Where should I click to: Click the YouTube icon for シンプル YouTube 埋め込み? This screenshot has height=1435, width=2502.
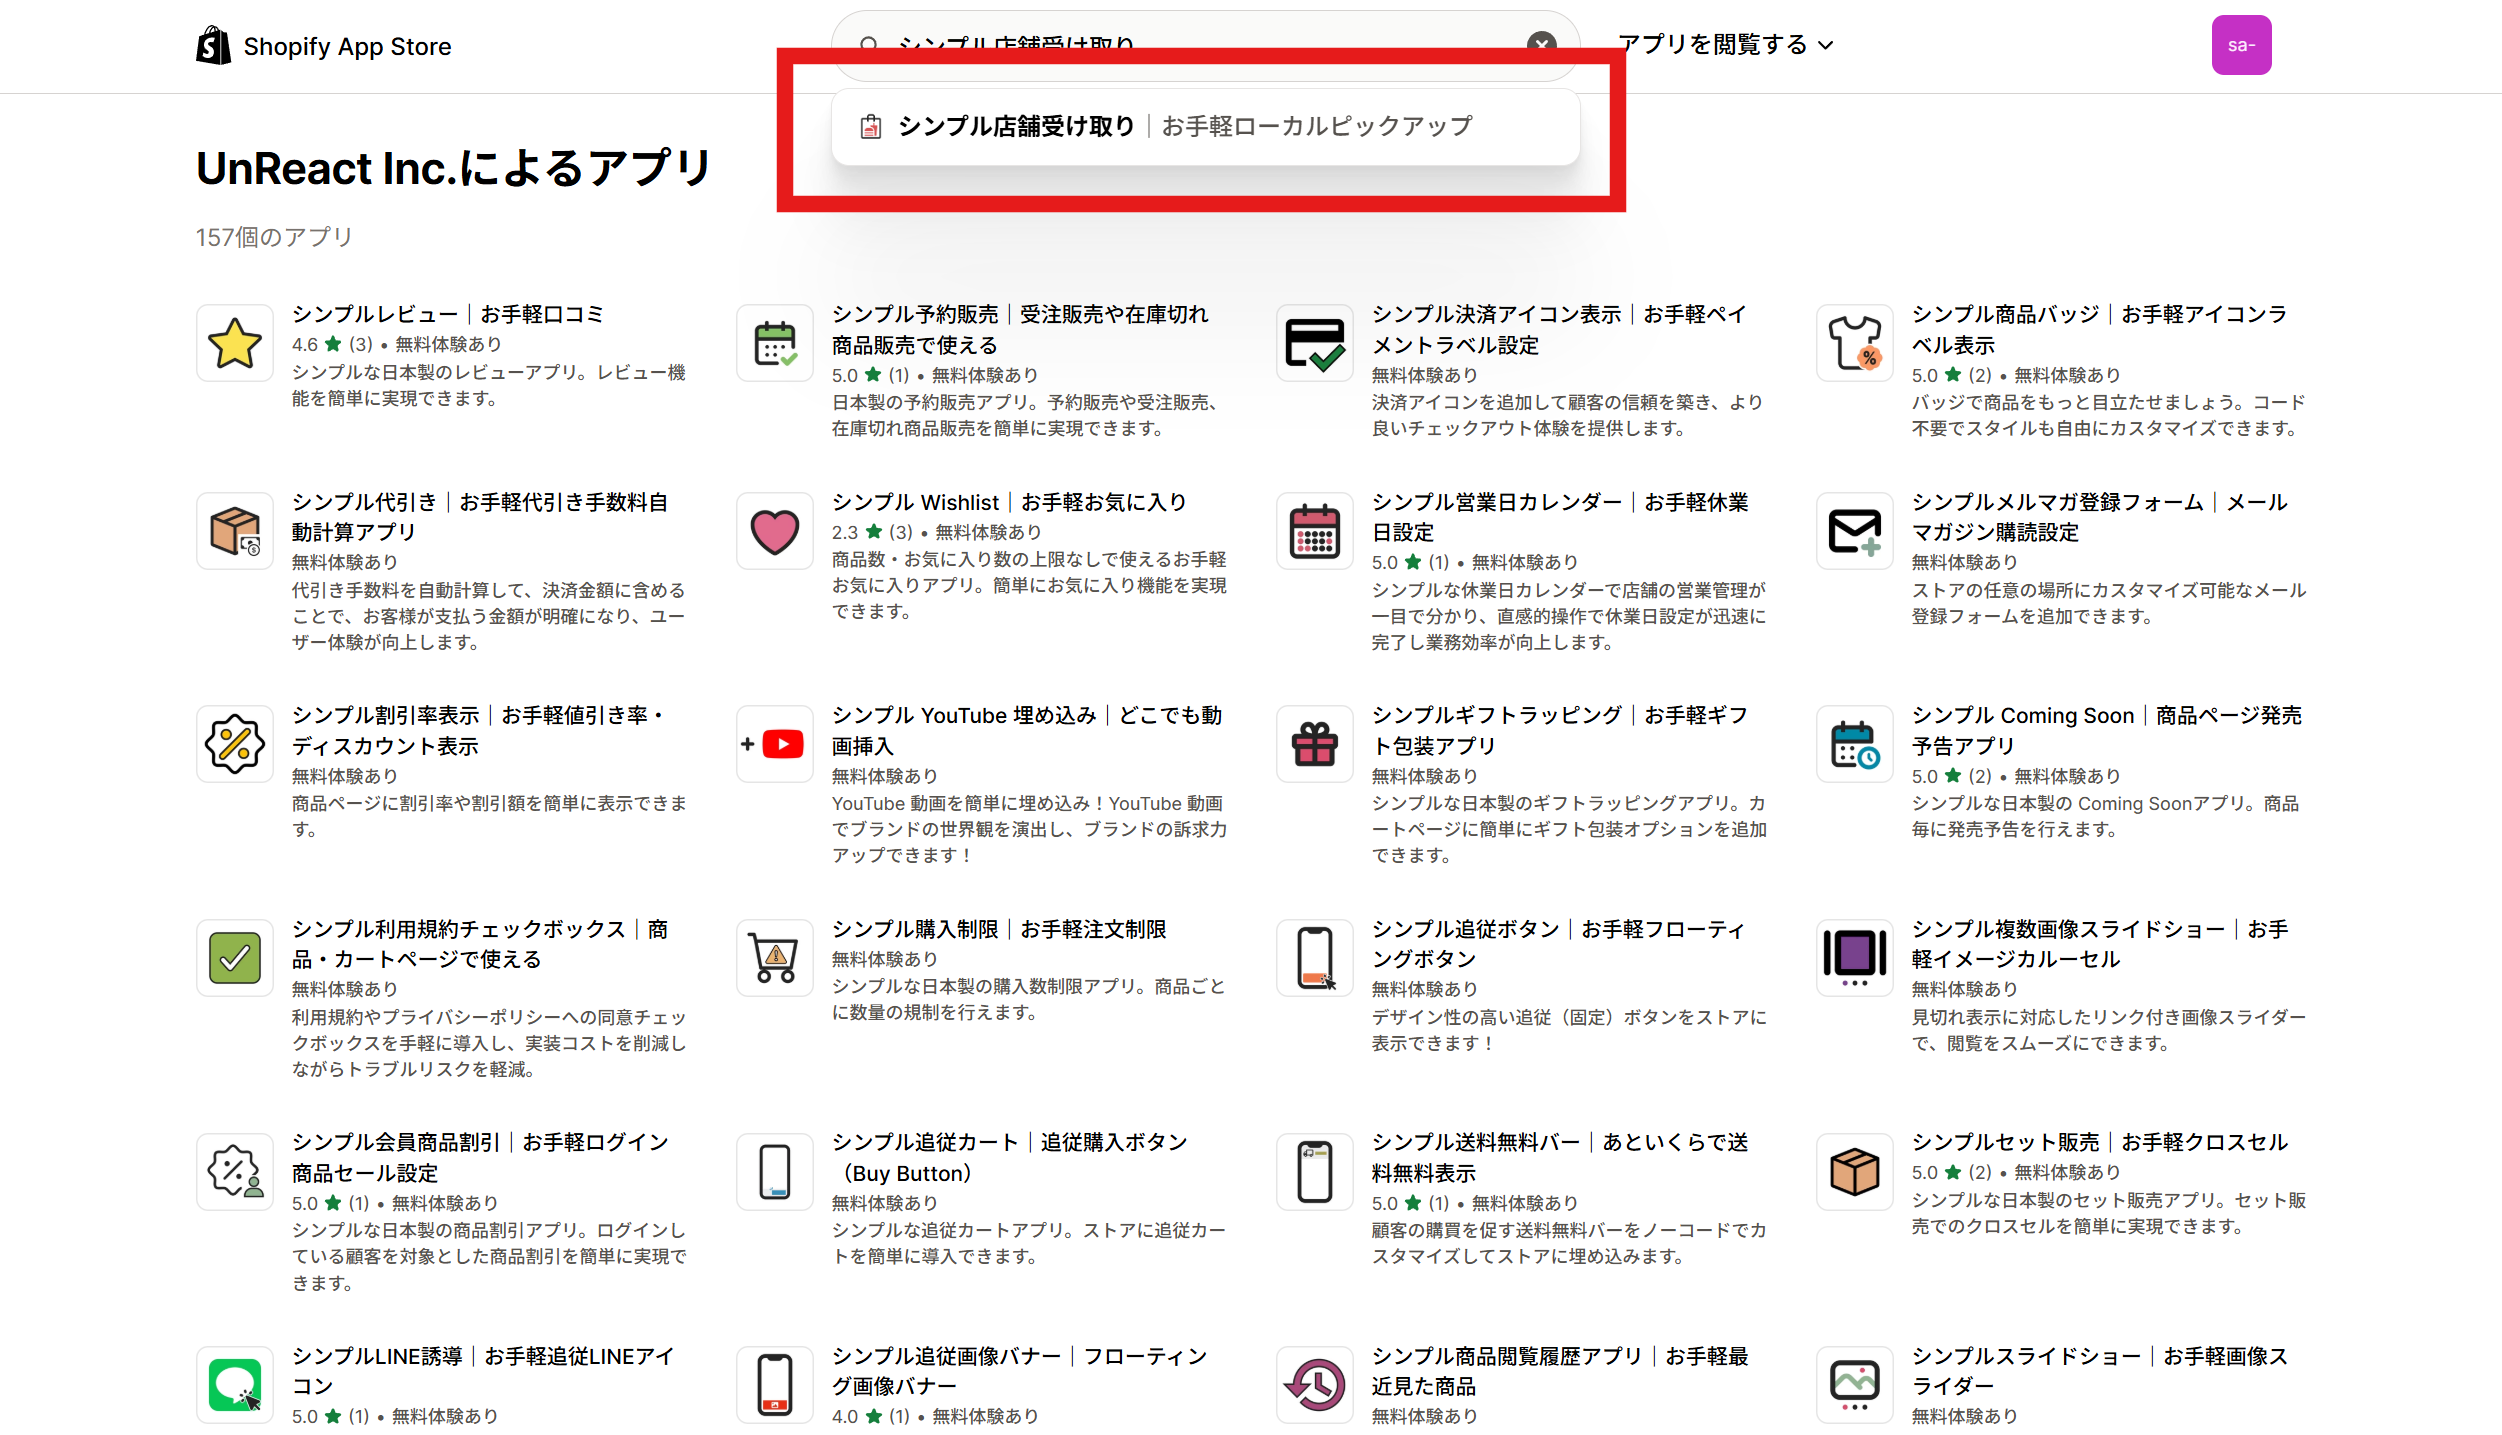[x=775, y=744]
